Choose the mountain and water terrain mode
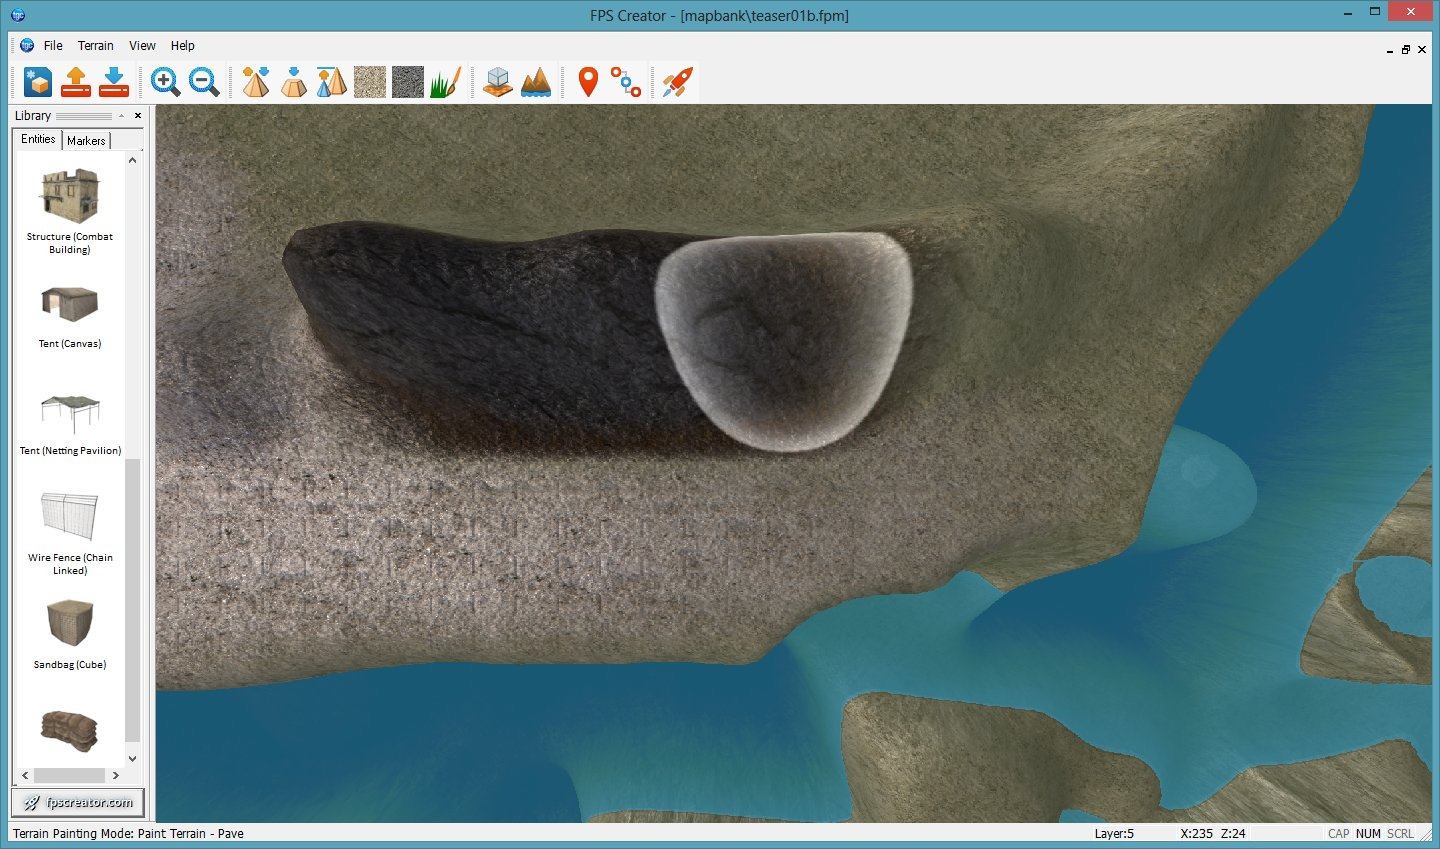This screenshot has width=1440, height=849. click(536, 82)
